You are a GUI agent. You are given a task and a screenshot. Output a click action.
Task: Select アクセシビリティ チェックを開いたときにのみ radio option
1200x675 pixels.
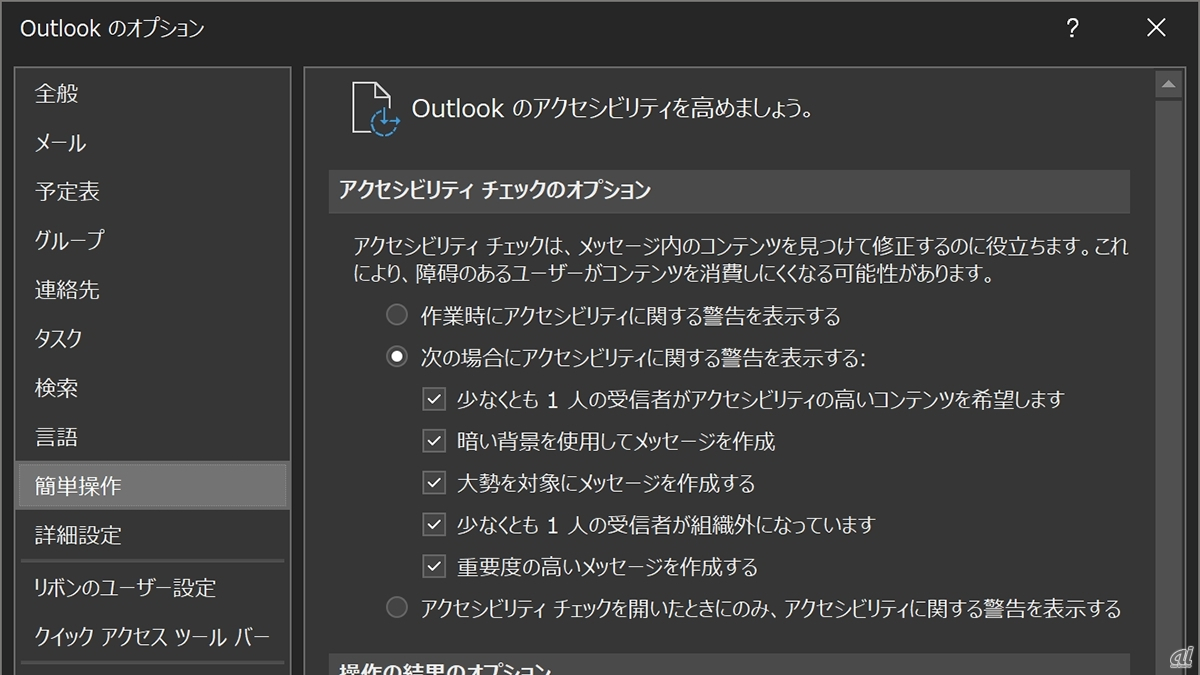(397, 608)
